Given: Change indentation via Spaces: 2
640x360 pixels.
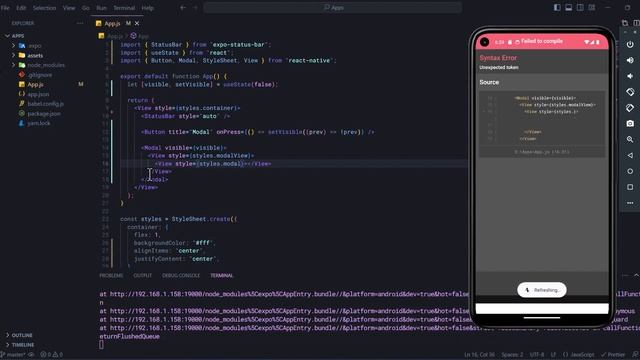Looking at the screenshot, I should click(512, 355).
